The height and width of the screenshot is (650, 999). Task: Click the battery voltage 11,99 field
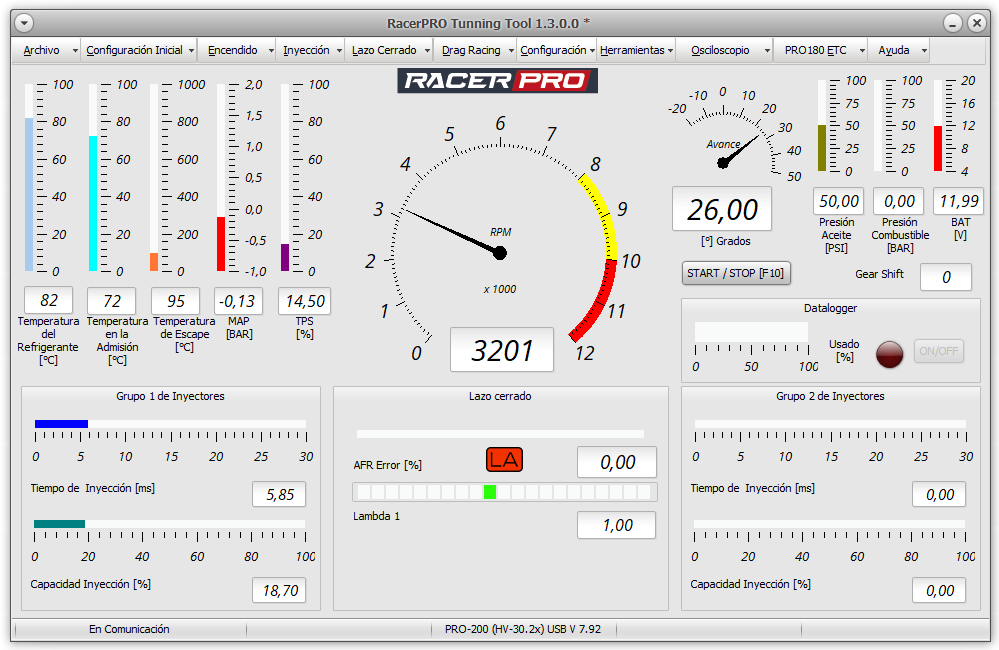[x=959, y=201]
